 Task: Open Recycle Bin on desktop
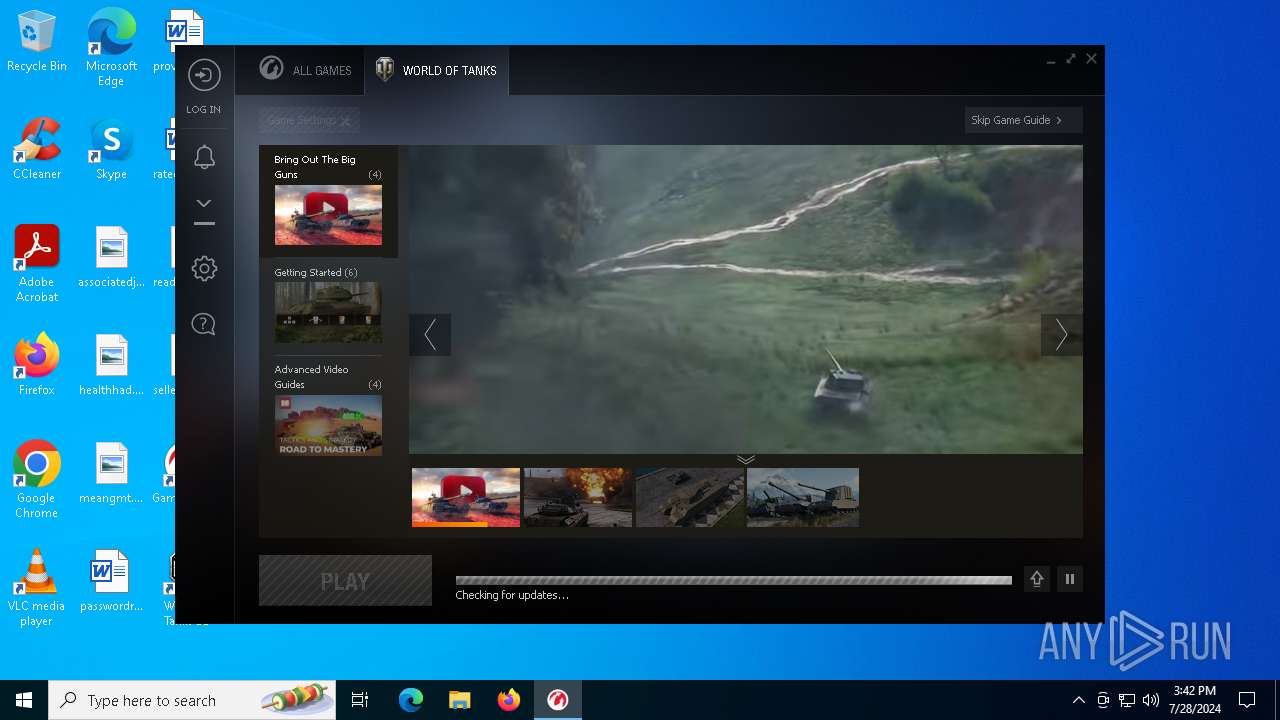point(37,42)
